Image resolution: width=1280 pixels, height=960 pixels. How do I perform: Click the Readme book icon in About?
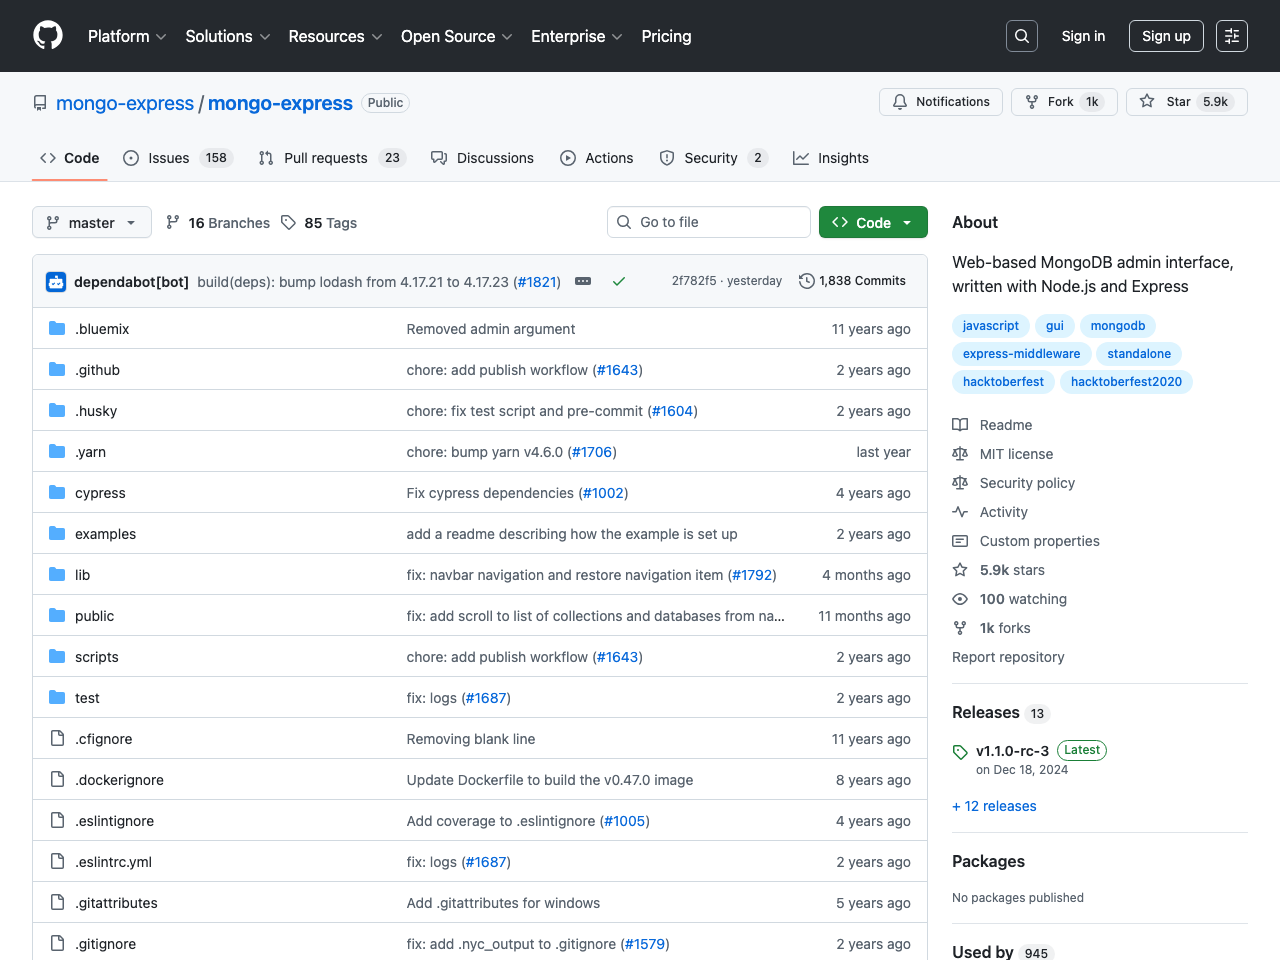pyautogui.click(x=960, y=424)
